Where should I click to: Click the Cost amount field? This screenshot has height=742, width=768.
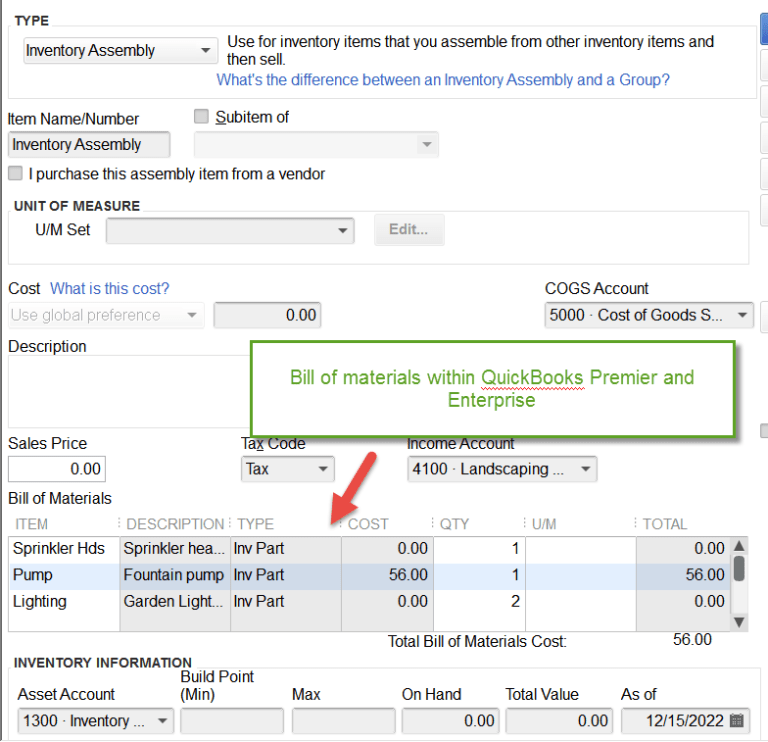tap(267, 315)
